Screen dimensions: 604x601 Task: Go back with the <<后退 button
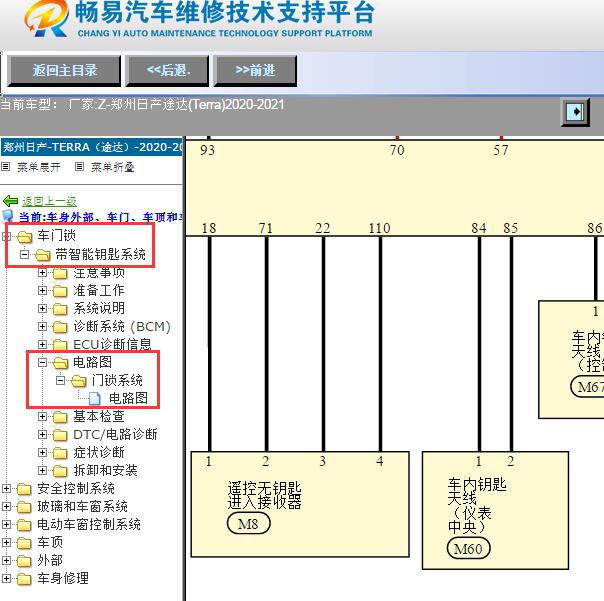tap(168, 71)
